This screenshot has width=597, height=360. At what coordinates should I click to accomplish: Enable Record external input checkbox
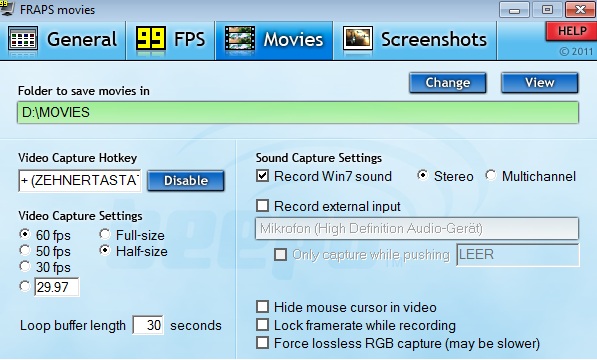262,205
